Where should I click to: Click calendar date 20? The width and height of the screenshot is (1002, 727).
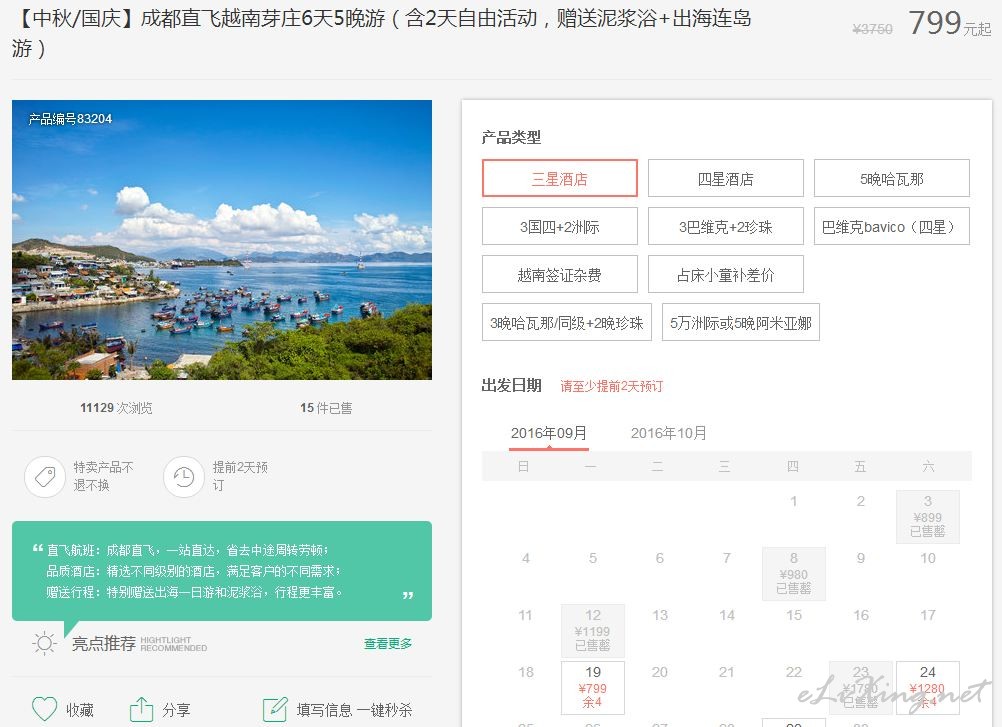[659, 672]
